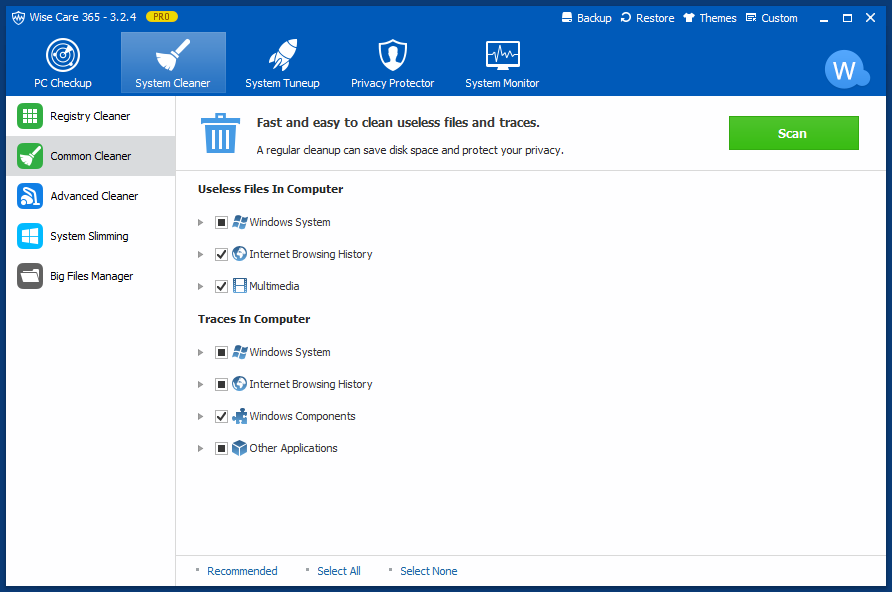
Task: Open the Restore option in title bar
Action: click(x=647, y=18)
